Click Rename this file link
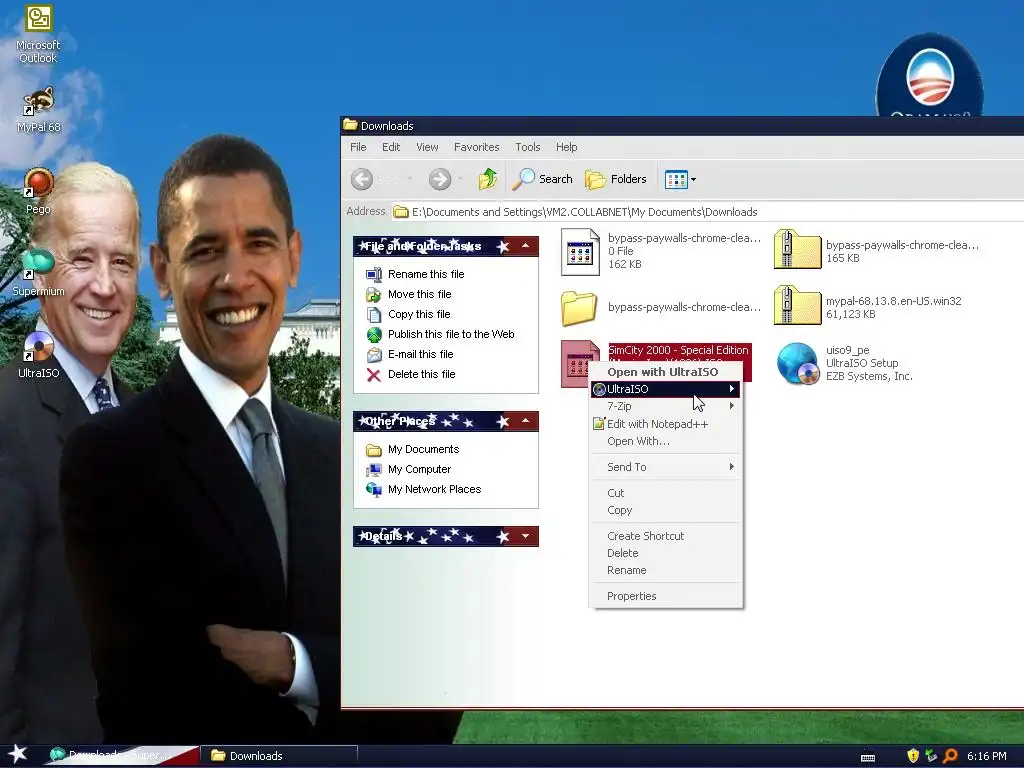This screenshot has width=1024, height=768. 426,274
